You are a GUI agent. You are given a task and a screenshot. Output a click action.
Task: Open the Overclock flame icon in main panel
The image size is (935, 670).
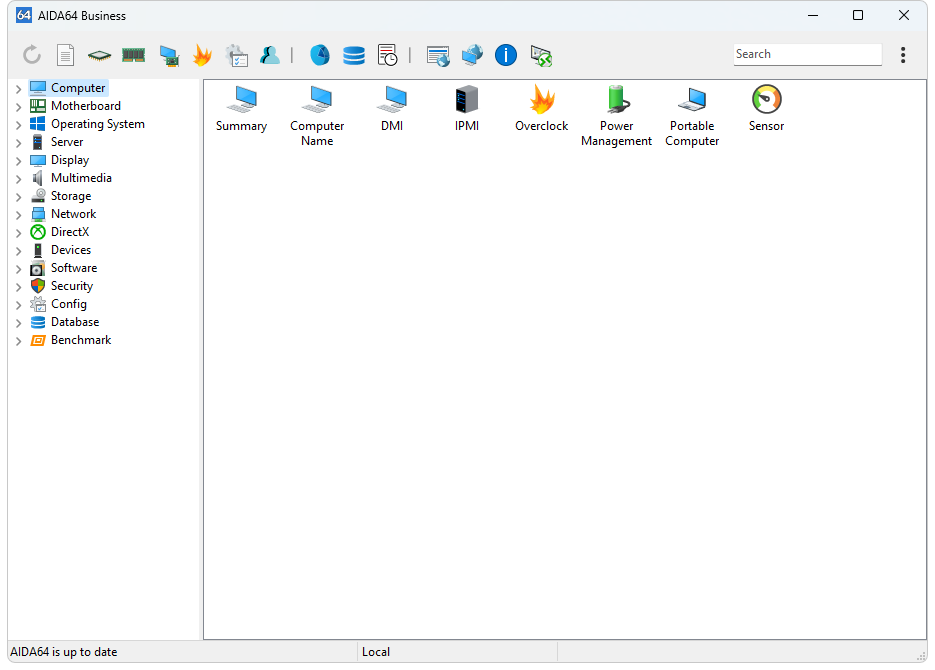[x=541, y=100]
